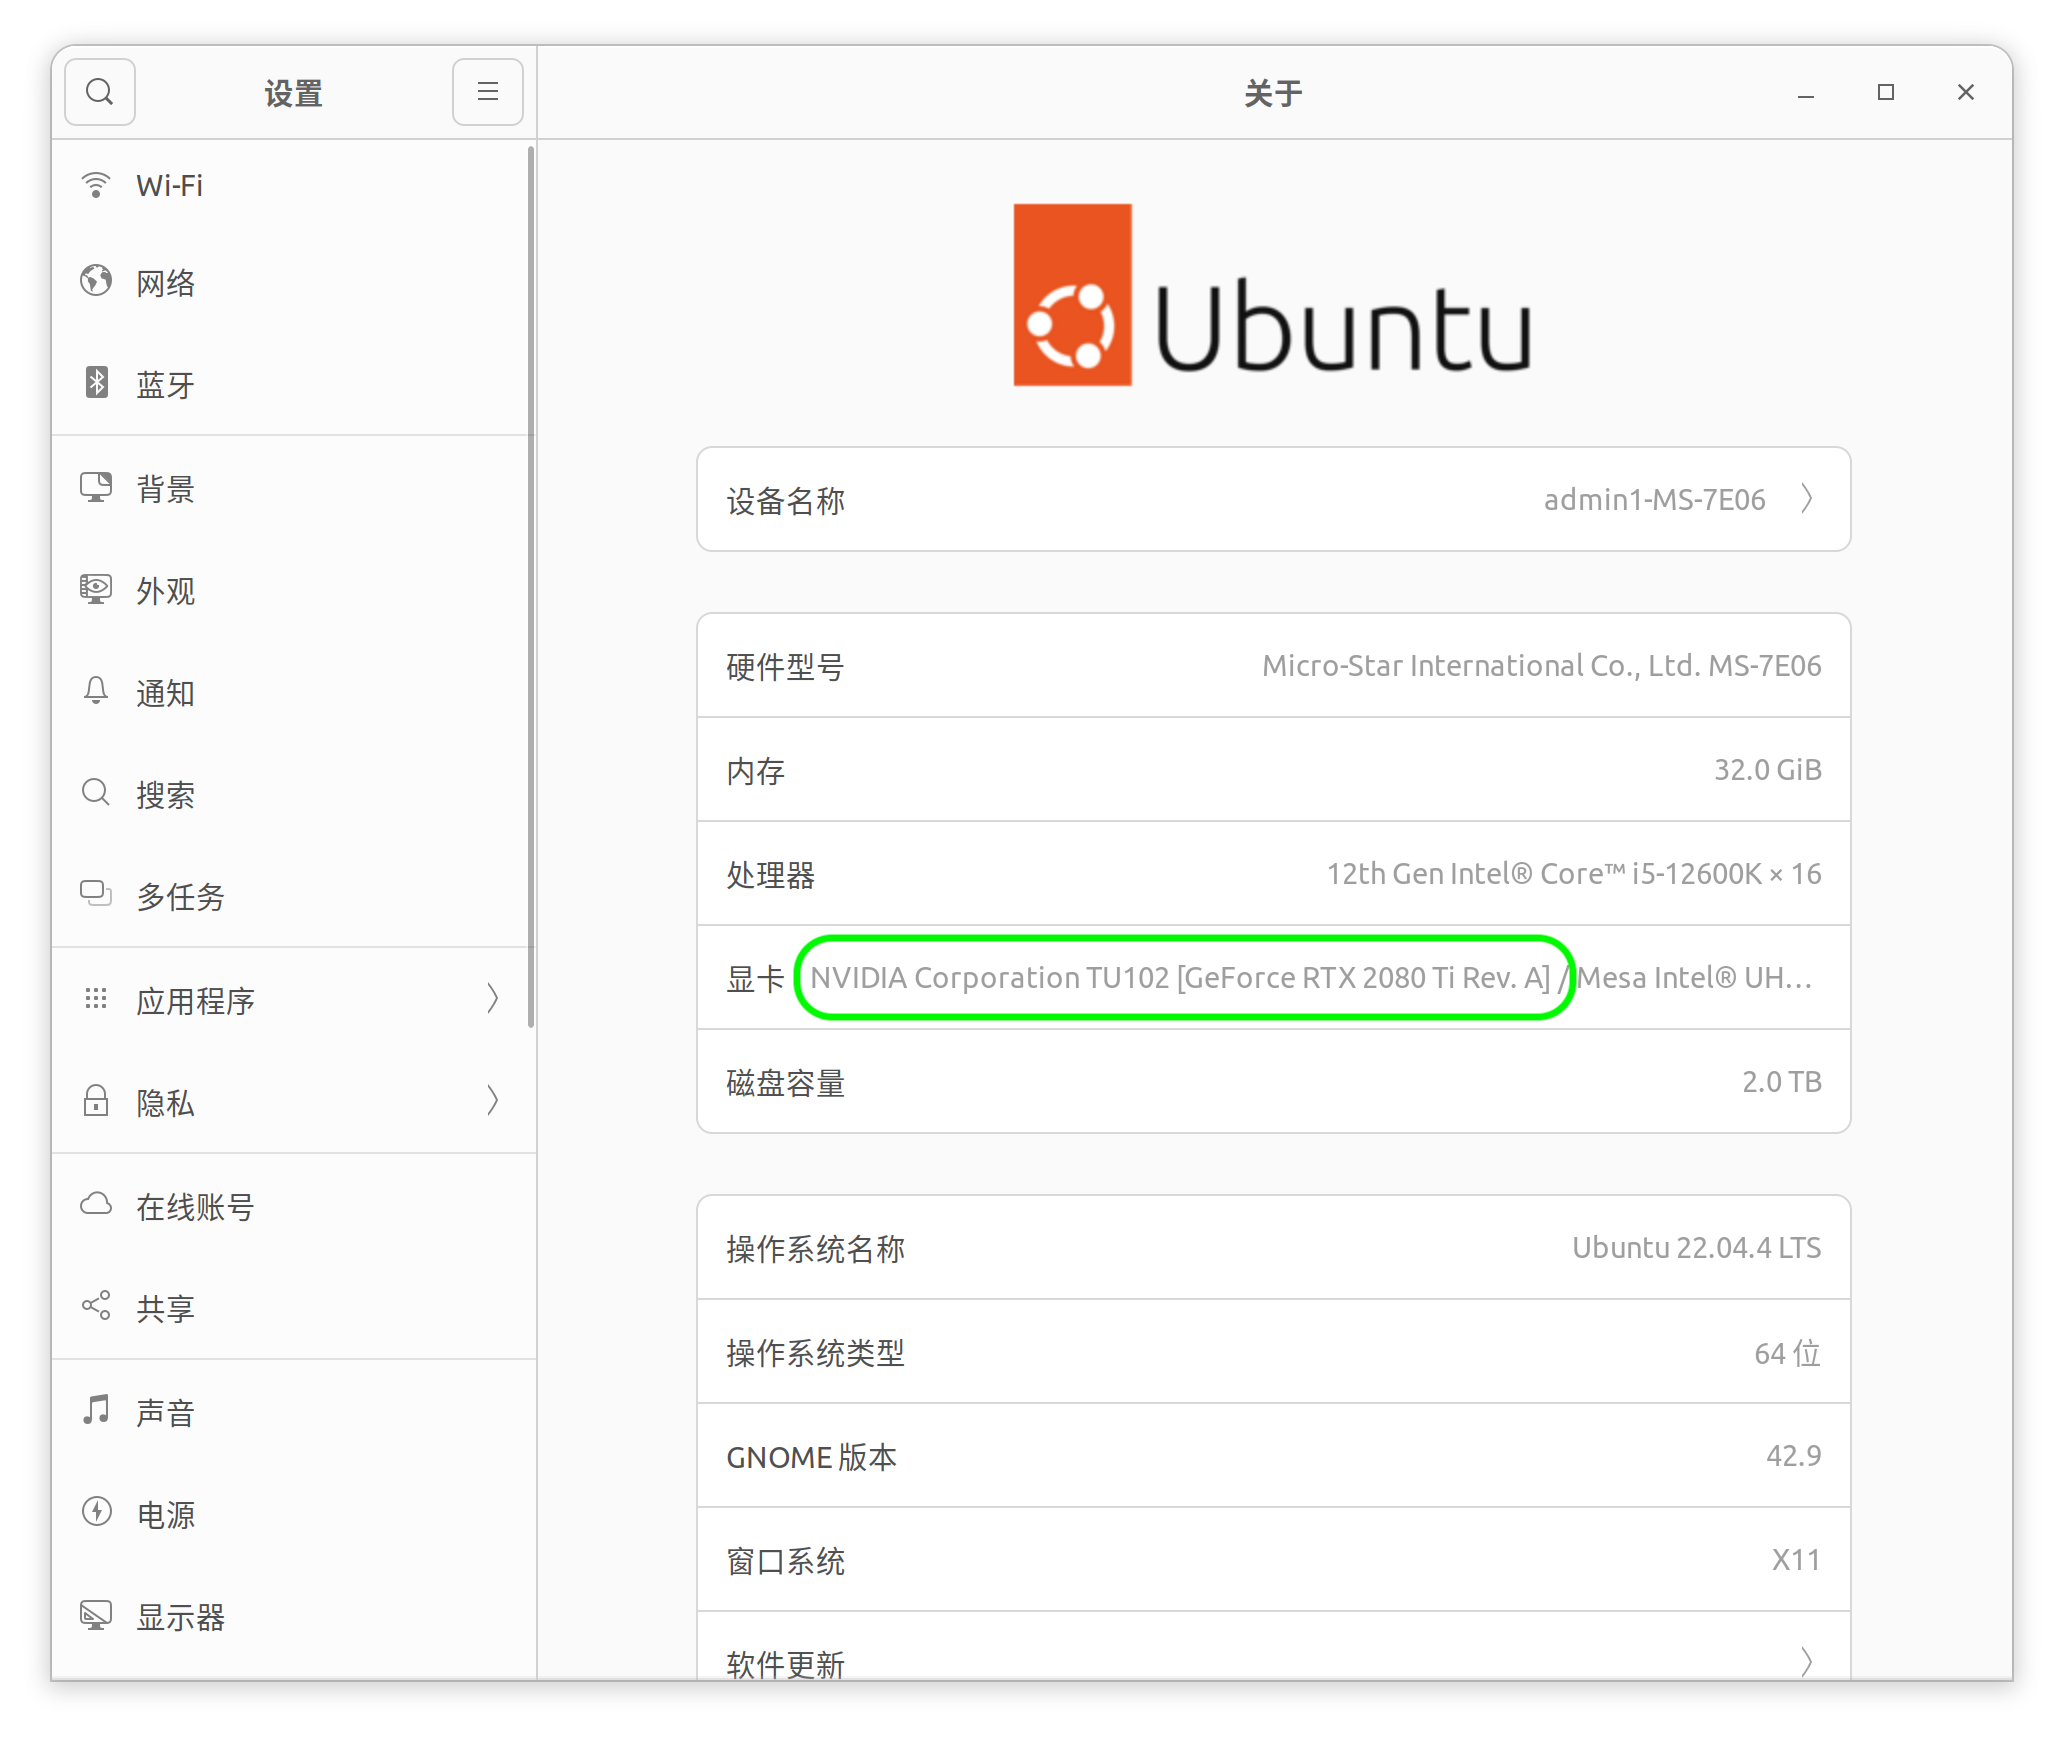Click the Ubuntu 22.04.4 LTS value
This screenshot has height=1738, width=2064.
tap(1697, 1248)
